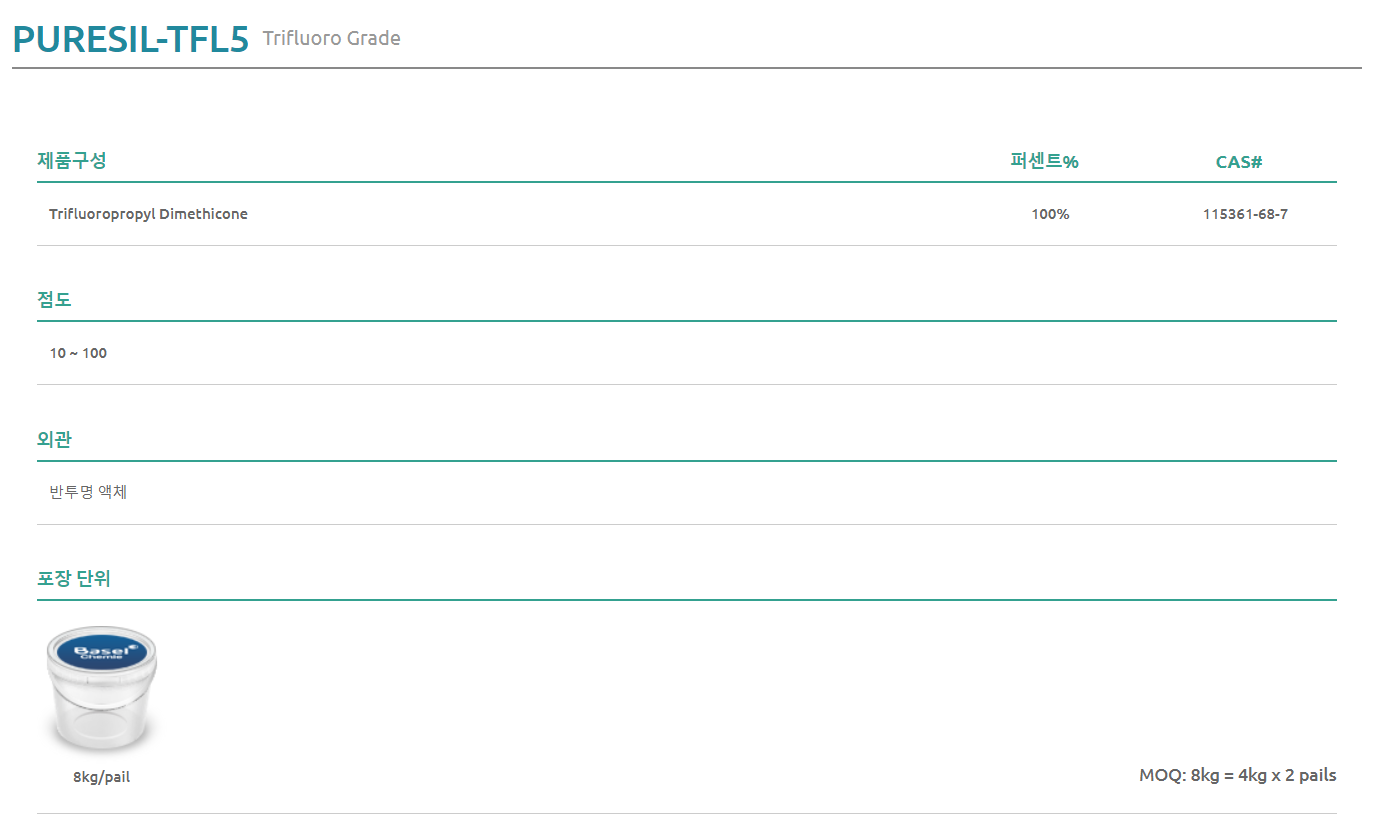This screenshot has width=1373, height=830.
Task: Click the 포장 단위 section heading
Action: click(x=74, y=578)
